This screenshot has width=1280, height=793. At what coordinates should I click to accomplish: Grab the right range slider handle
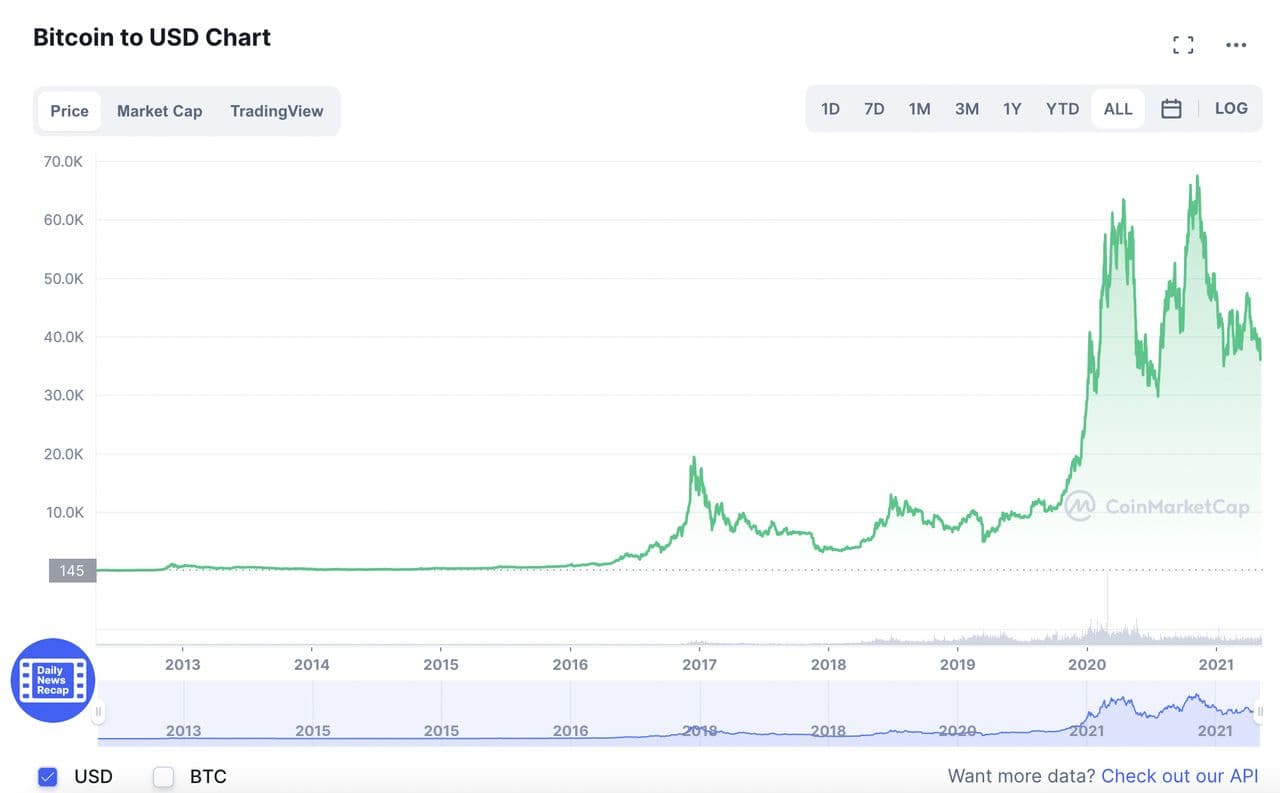[x=1261, y=712]
